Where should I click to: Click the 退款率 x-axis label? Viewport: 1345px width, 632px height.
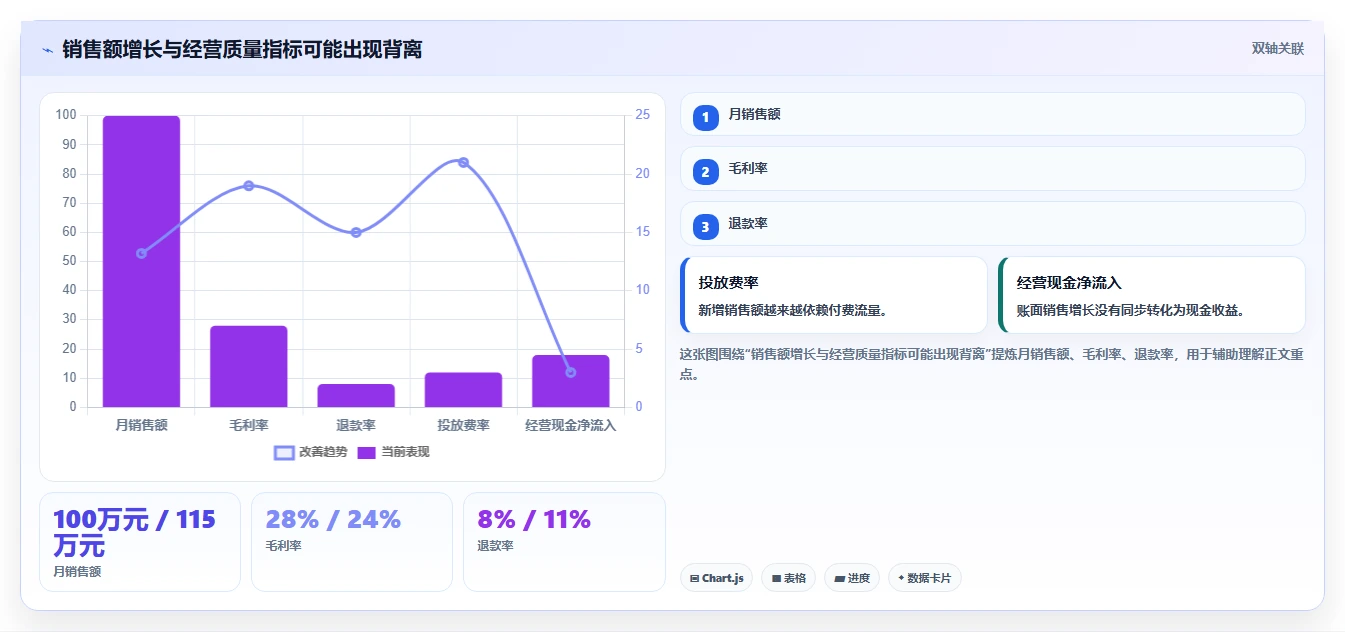click(356, 425)
